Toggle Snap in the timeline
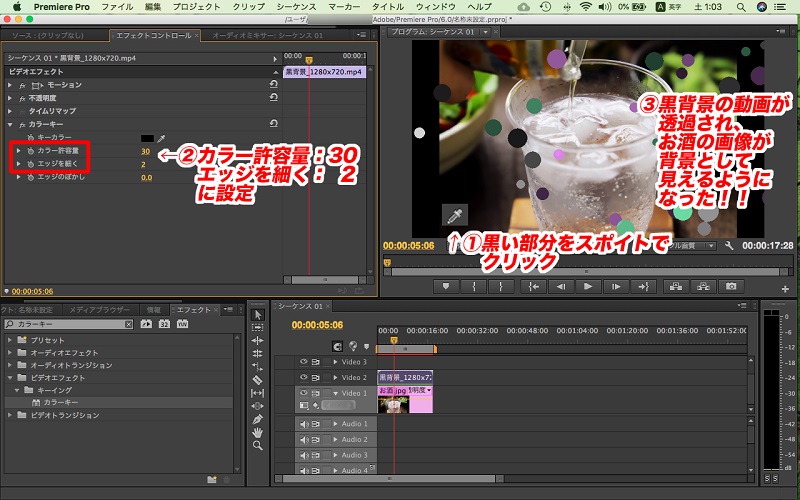 point(337,346)
